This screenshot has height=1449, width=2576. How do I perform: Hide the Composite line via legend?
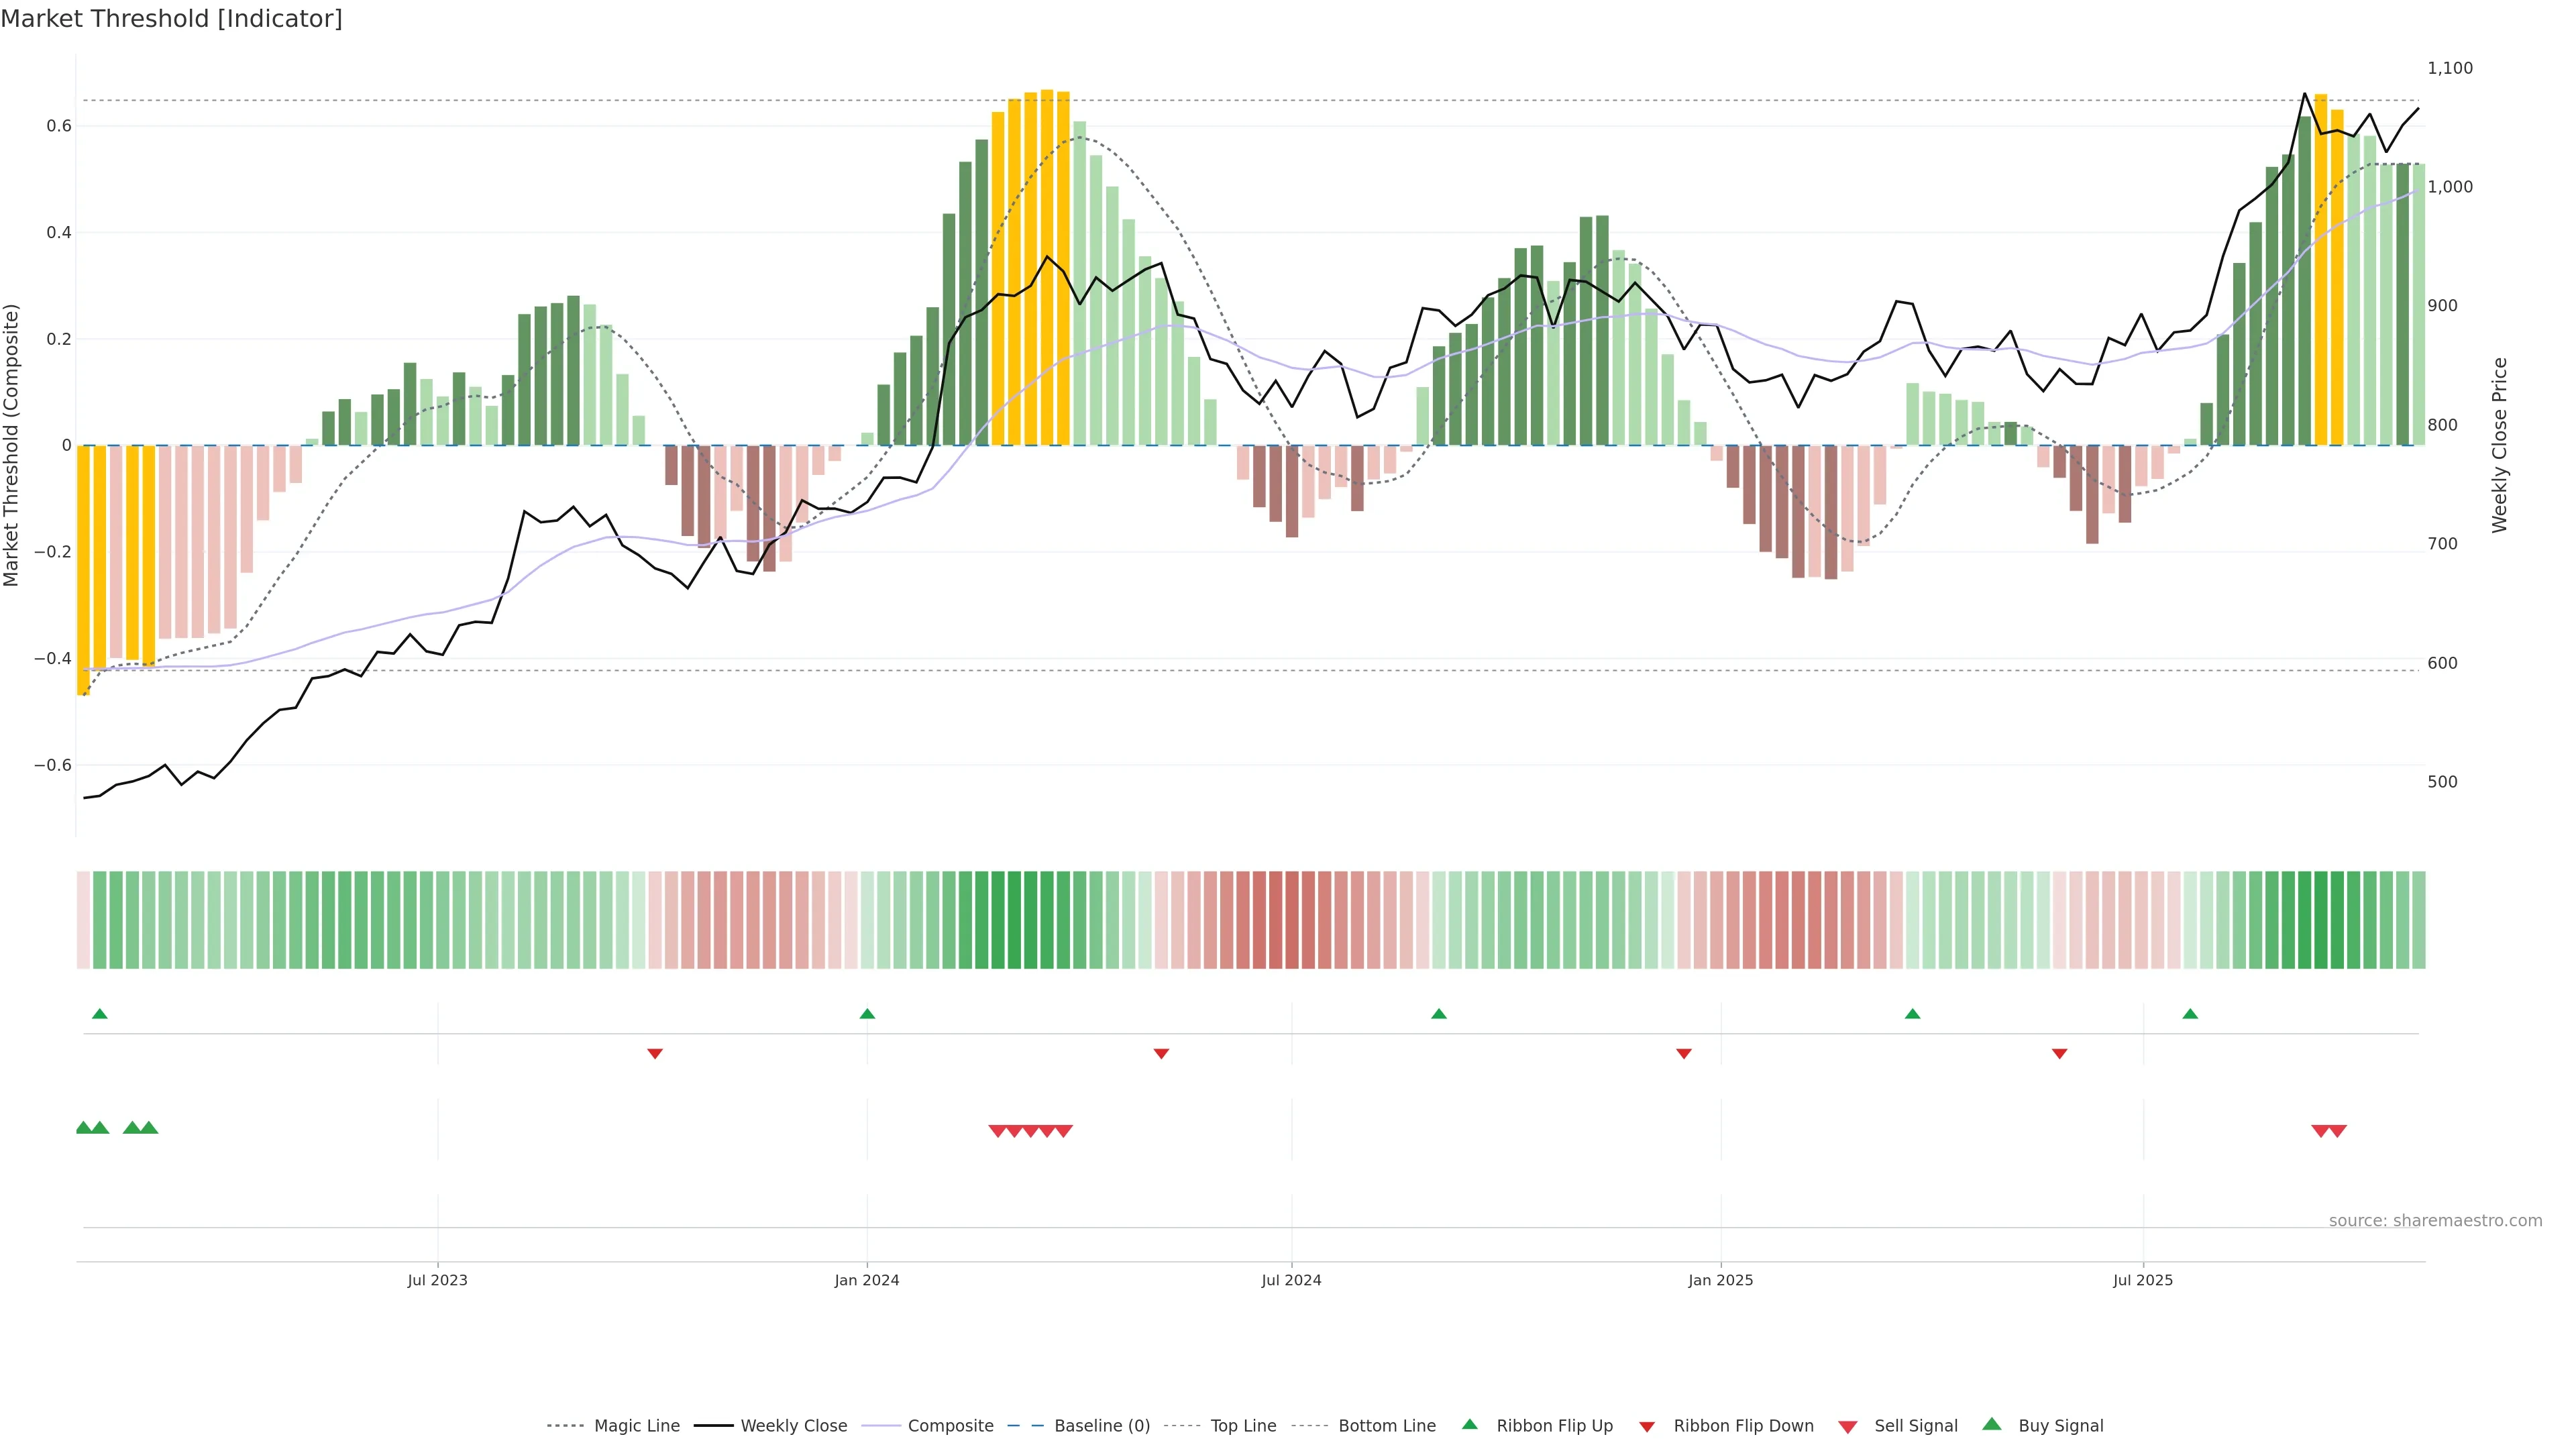[x=950, y=1426]
